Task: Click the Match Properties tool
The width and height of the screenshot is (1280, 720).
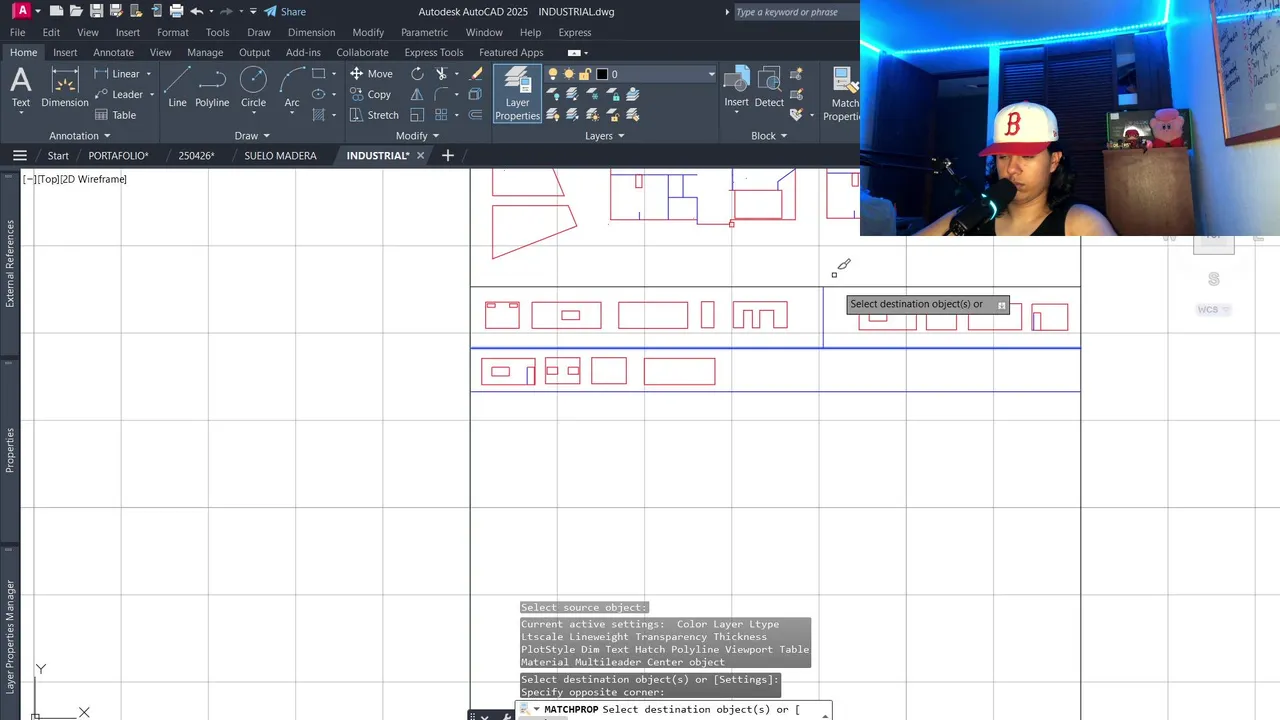Action: tap(843, 94)
